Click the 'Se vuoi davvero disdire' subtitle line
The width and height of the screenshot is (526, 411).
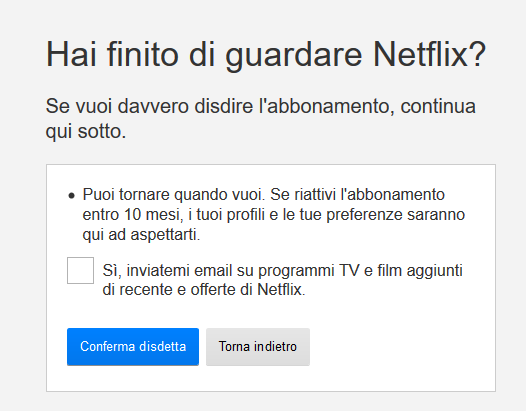tap(261, 106)
